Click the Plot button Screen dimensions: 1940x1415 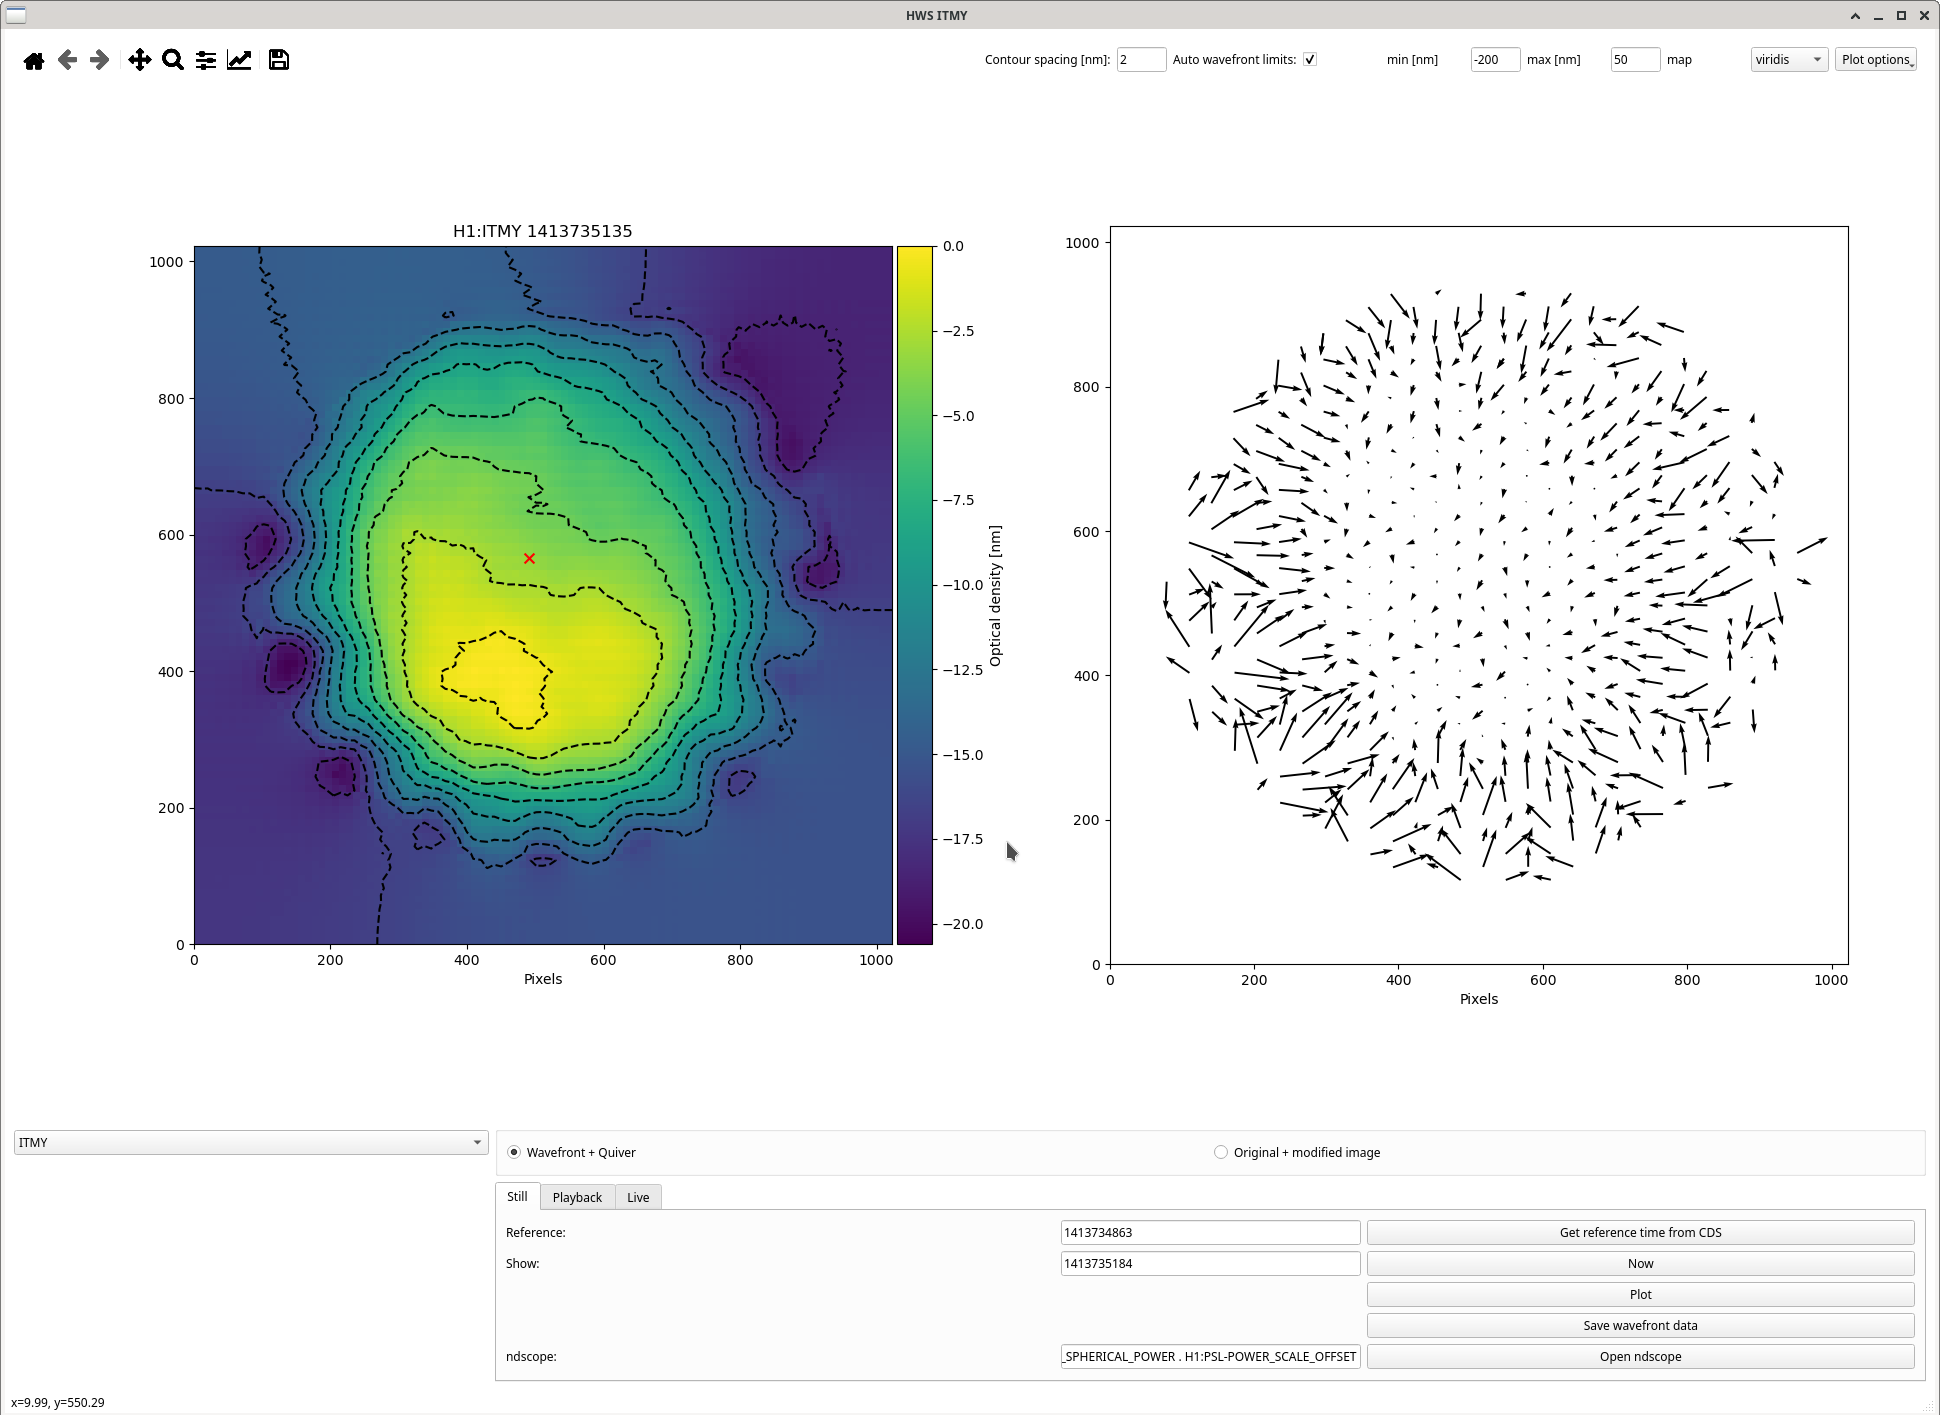1640,1295
